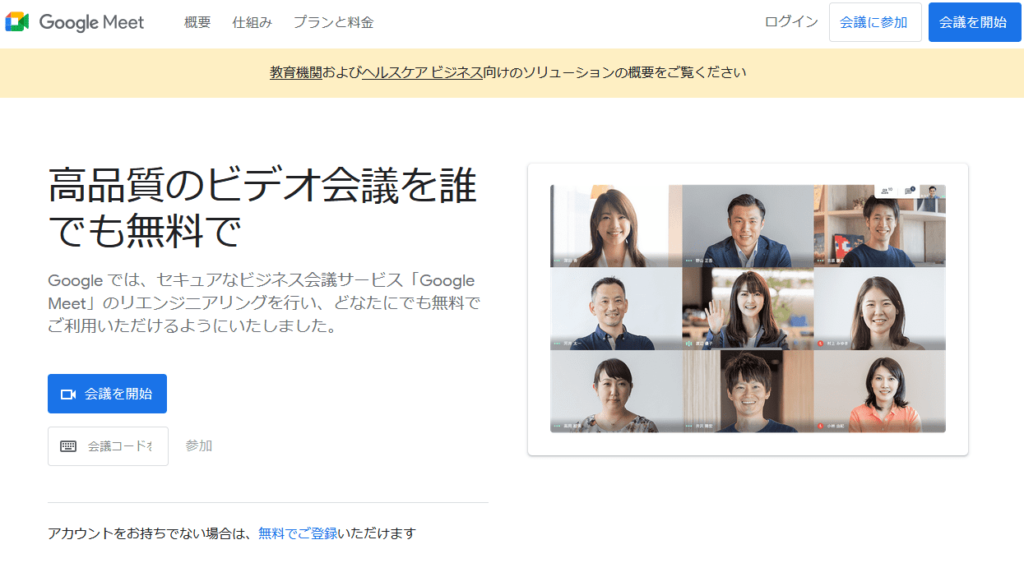Open the 仕組み navigation item
Screen dimensions: 1024x563
pos(252,22)
